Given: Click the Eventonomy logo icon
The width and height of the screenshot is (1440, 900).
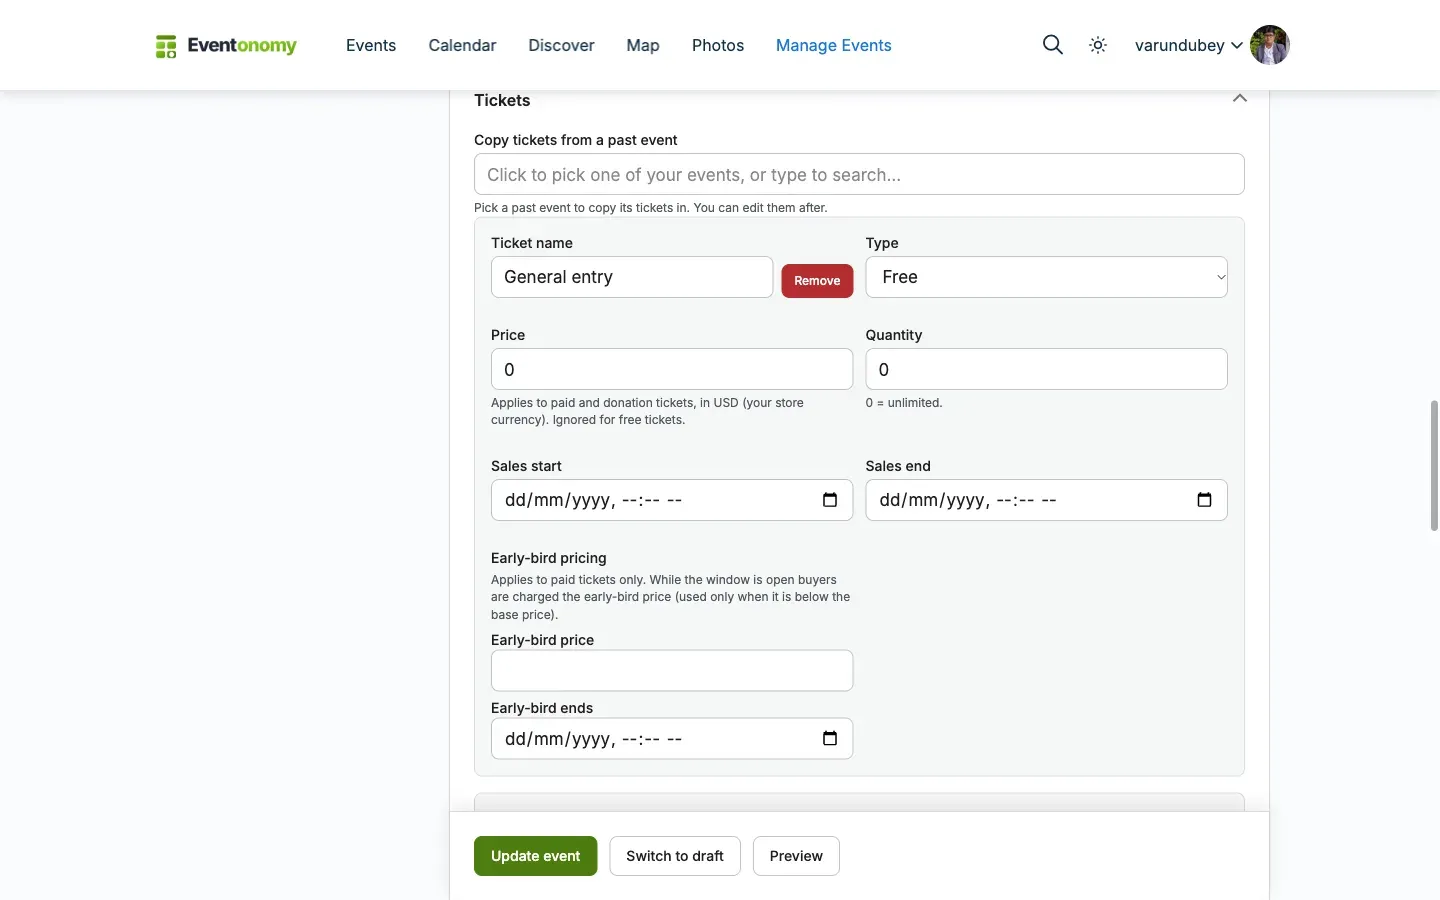Looking at the screenshot, I should 166,46.
